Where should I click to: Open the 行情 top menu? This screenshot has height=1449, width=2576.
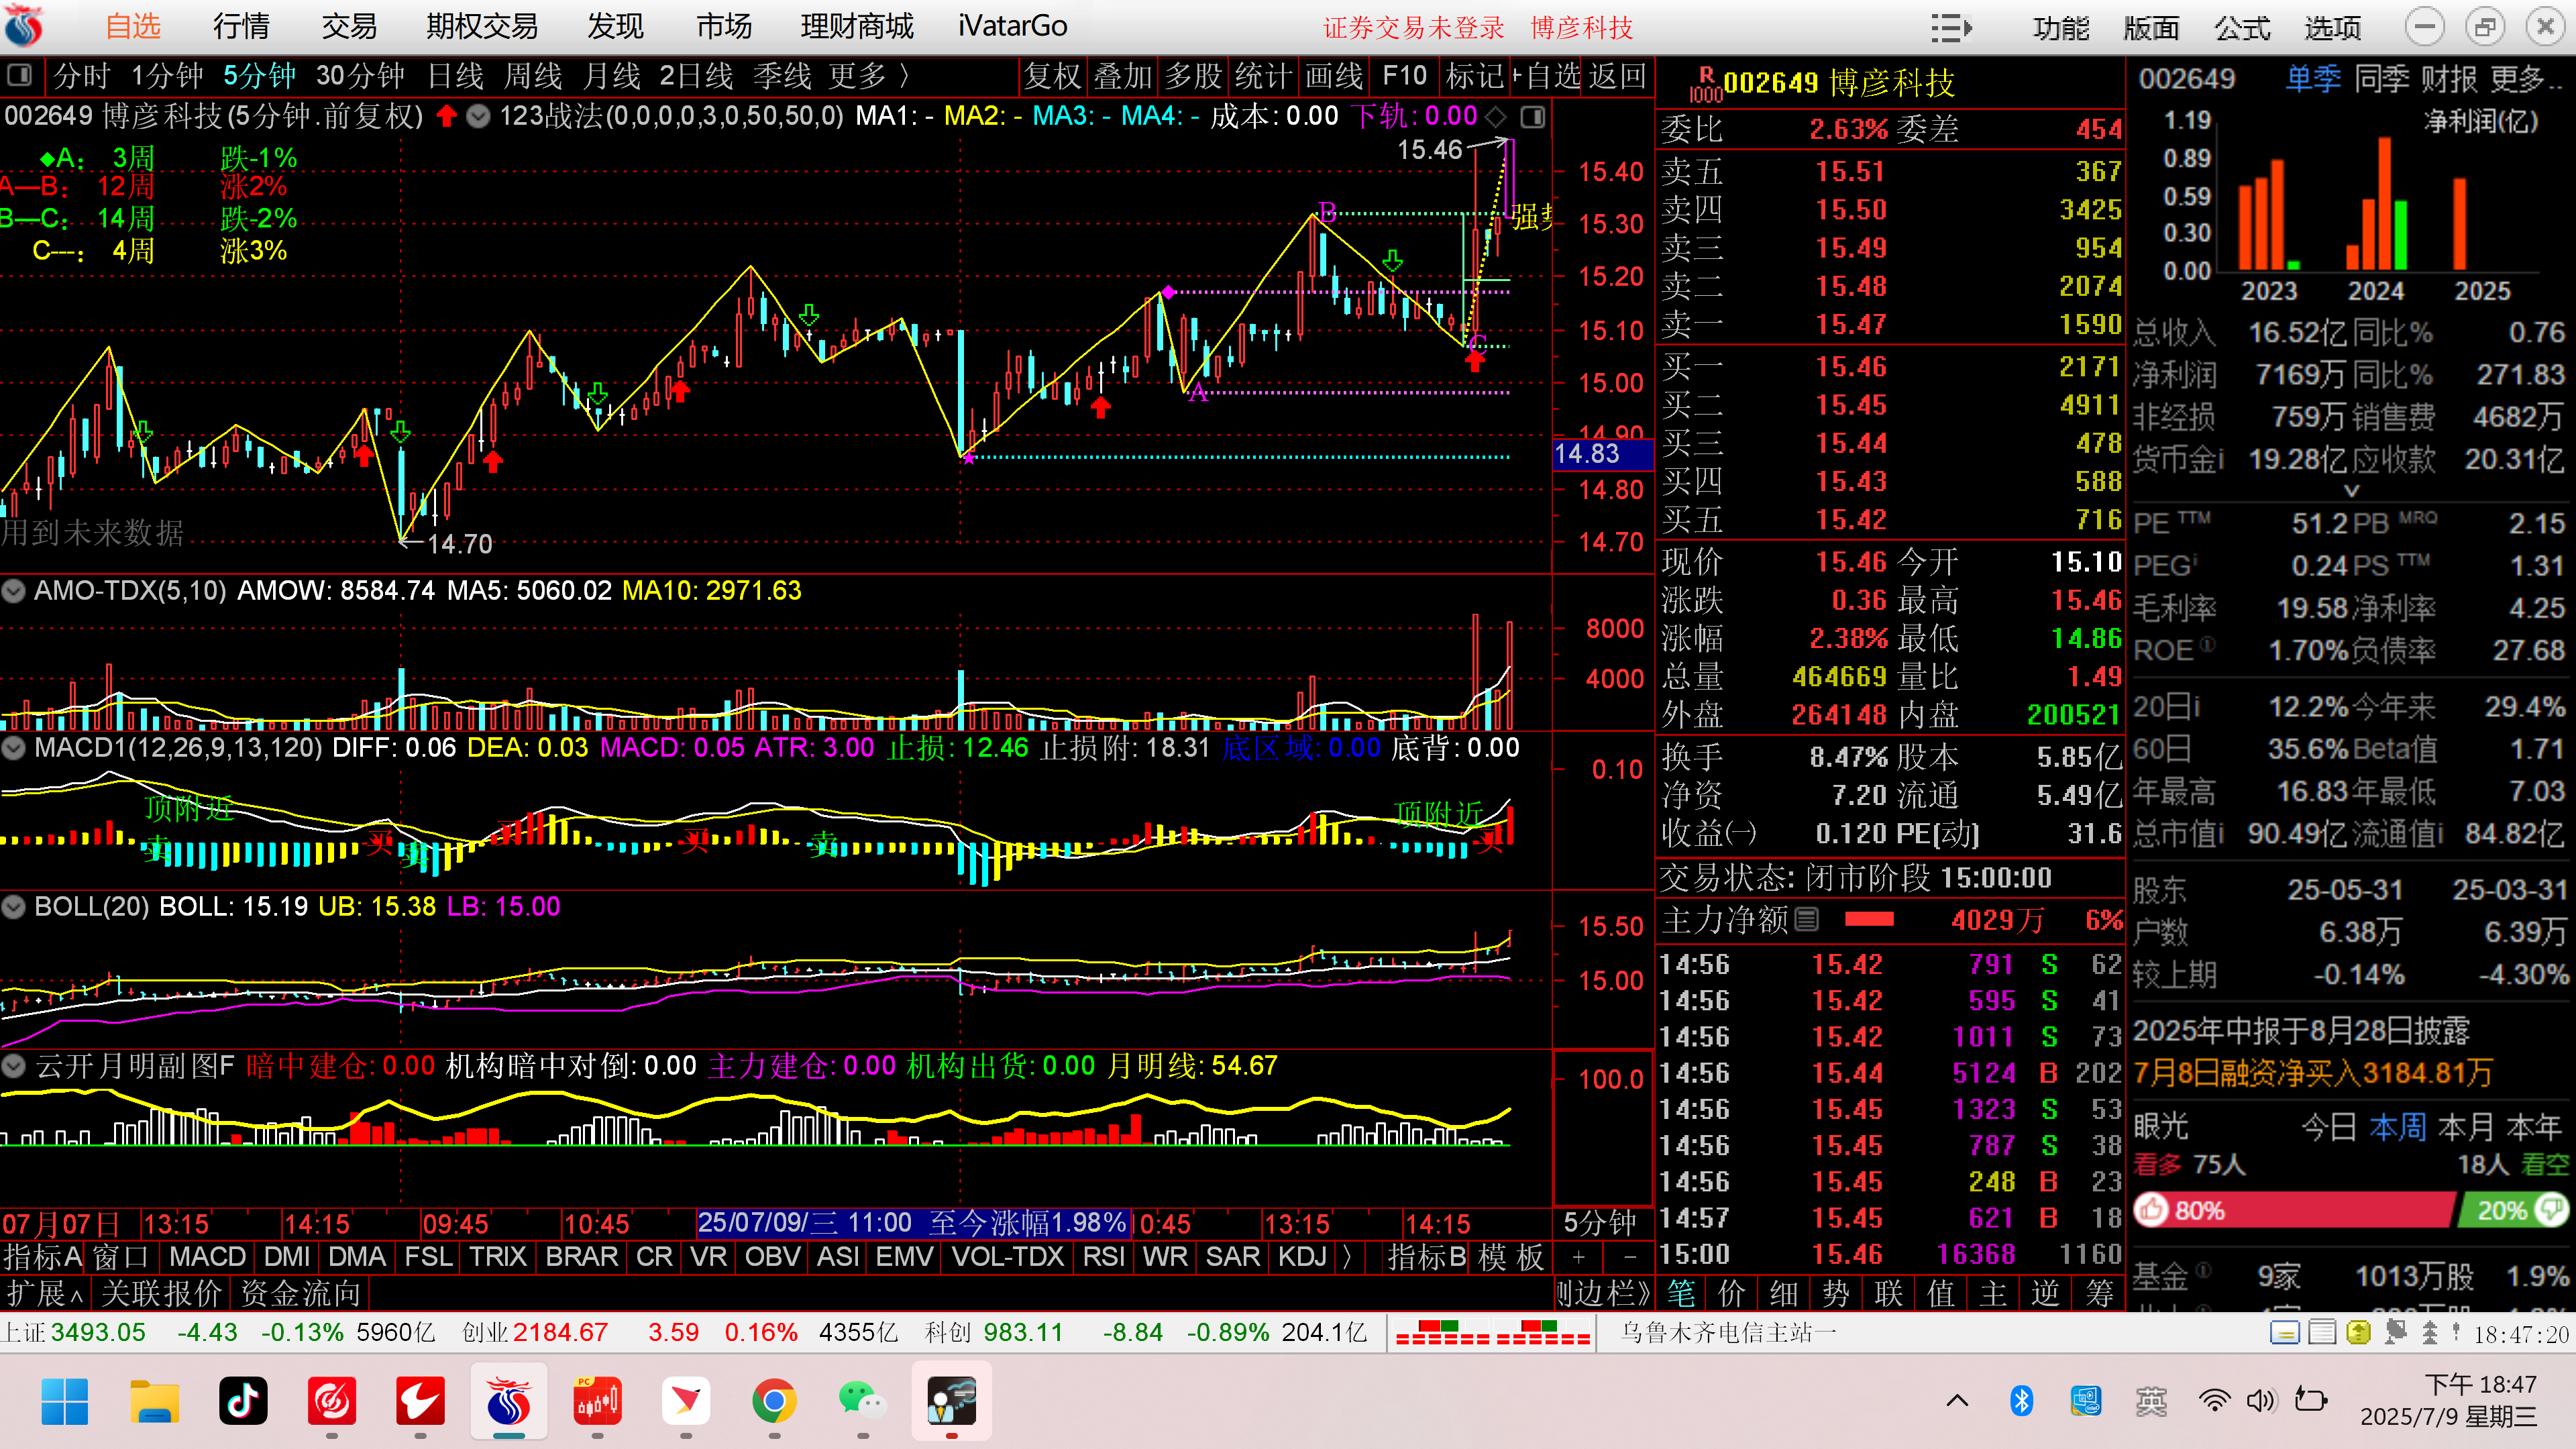coord(241,26)
